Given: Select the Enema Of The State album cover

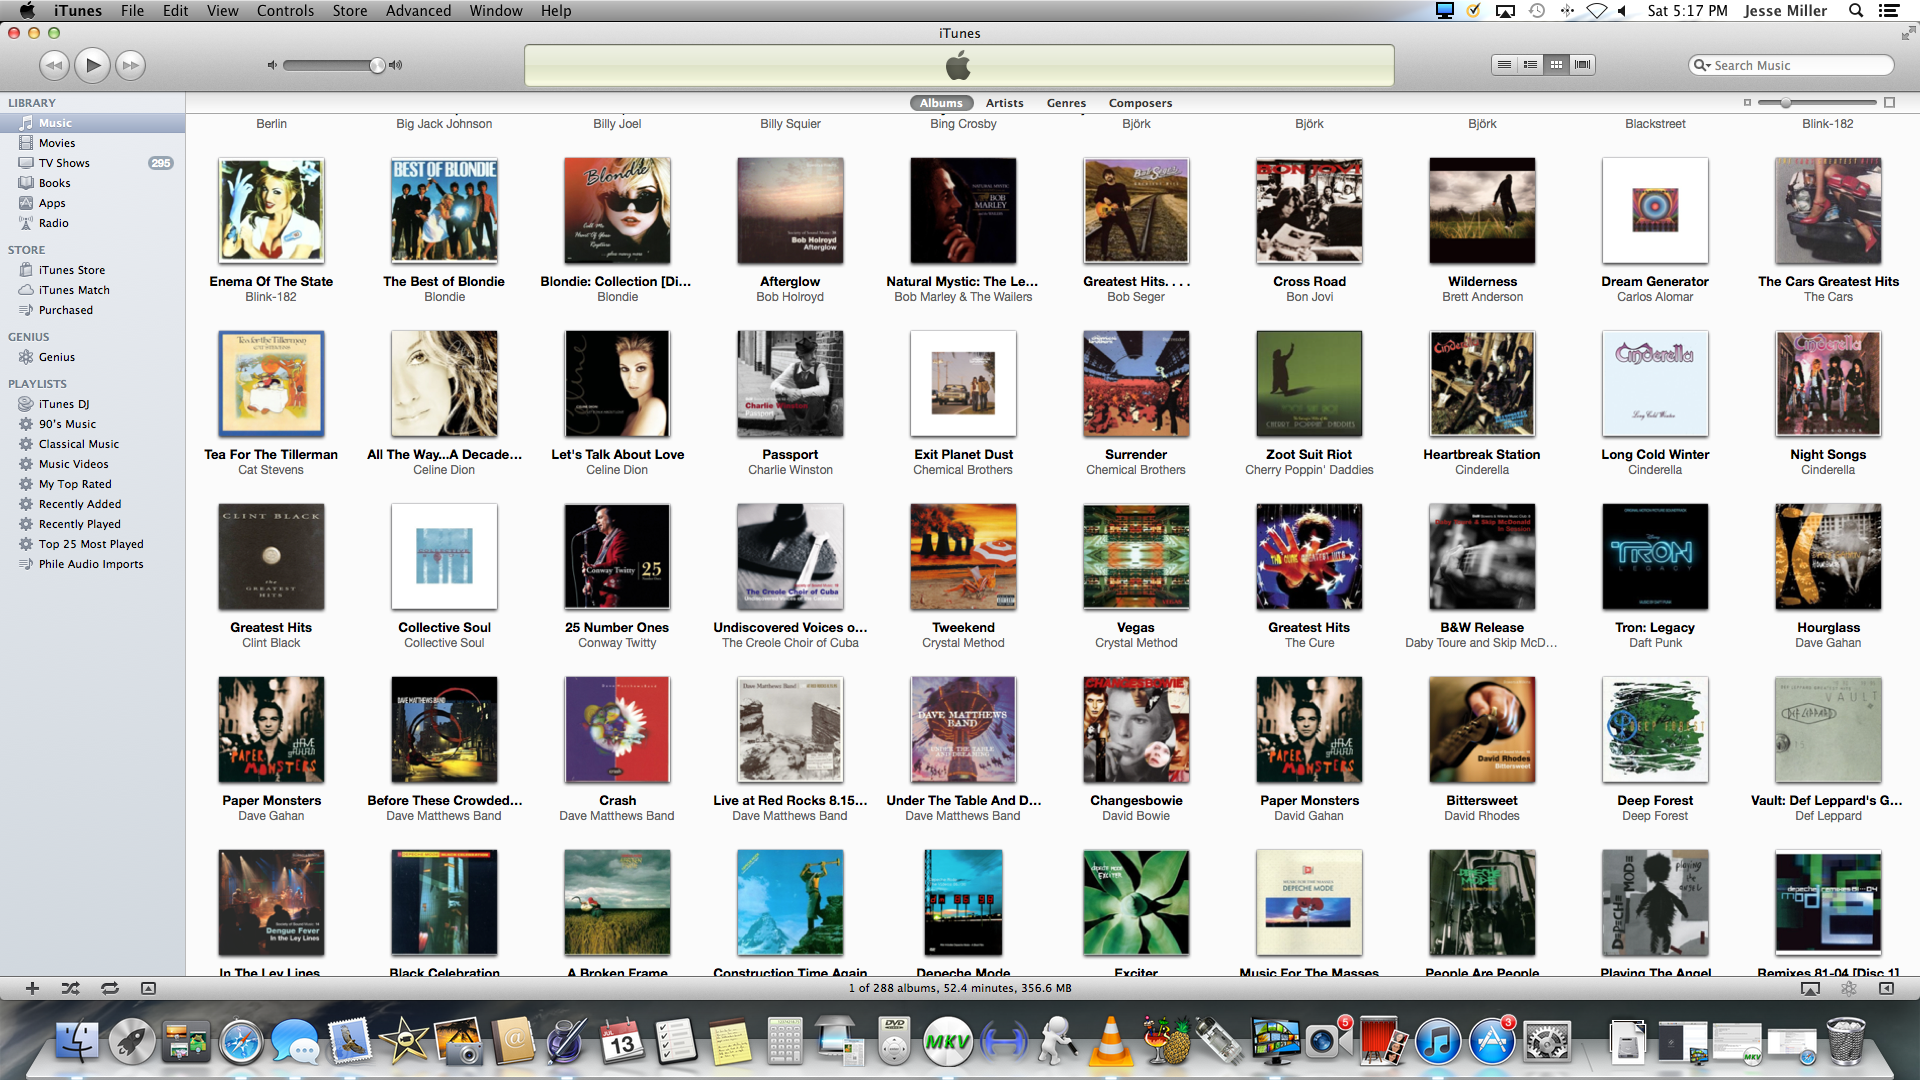Looking at the screenshot, I should pos(271,211).
